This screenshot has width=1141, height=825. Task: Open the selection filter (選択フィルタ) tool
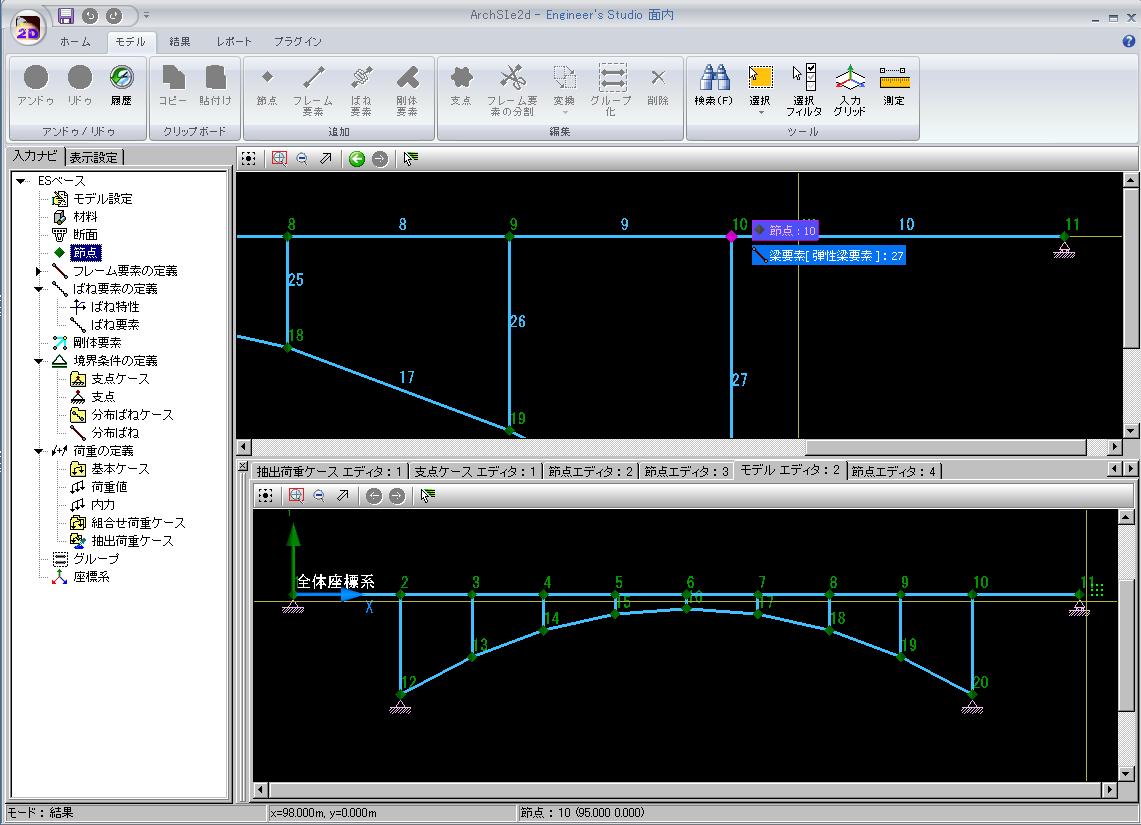coord(804,91)
